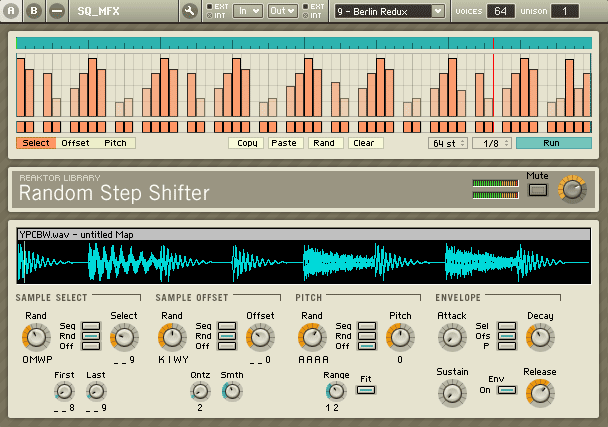Adjust the main output volume knob
Image resolution: width=608 pixels, height=427 pixels.
pos(572,189)
